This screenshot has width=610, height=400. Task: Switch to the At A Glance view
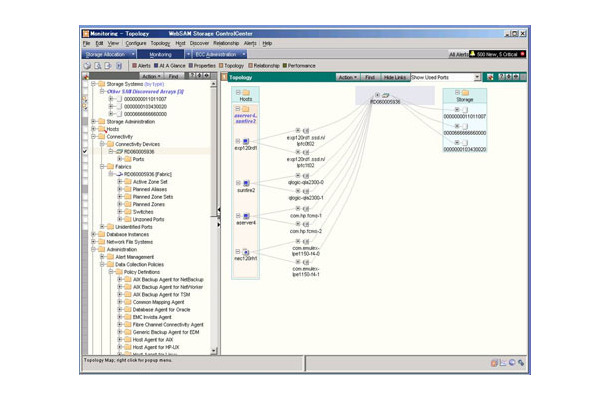(x=170, y=66)
